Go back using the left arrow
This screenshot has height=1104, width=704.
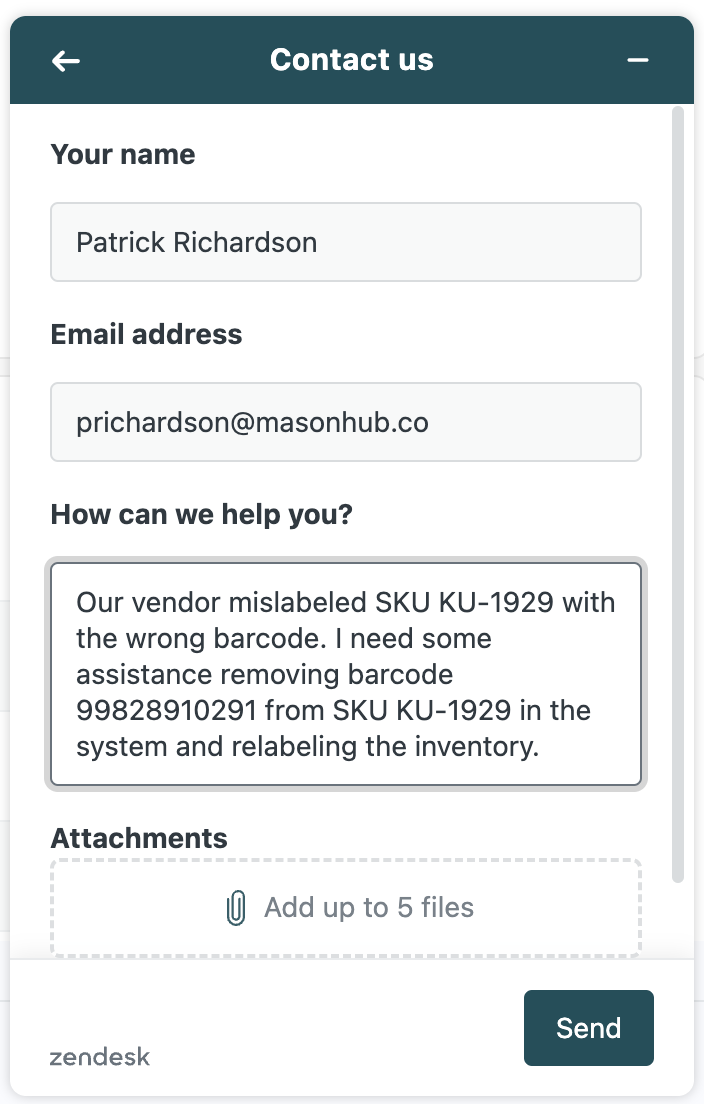(x=66, y=61)
